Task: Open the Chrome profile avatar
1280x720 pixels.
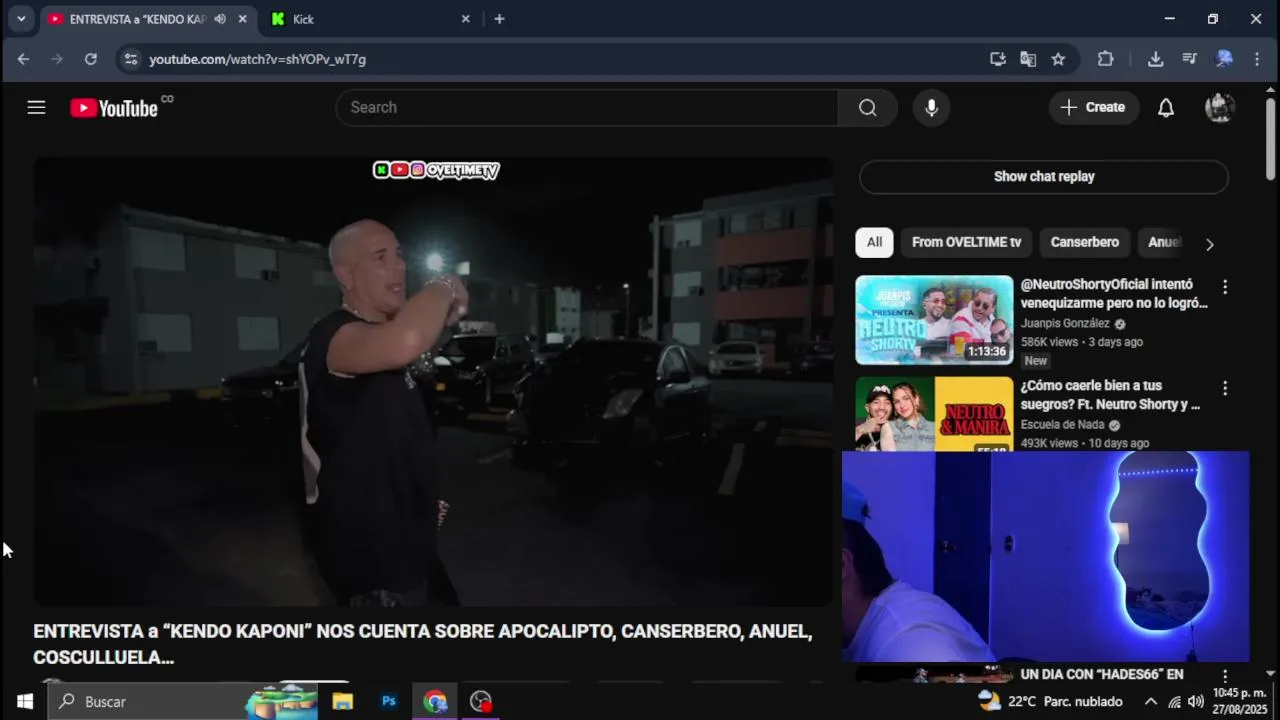Action: click(x=1224, y=59)
